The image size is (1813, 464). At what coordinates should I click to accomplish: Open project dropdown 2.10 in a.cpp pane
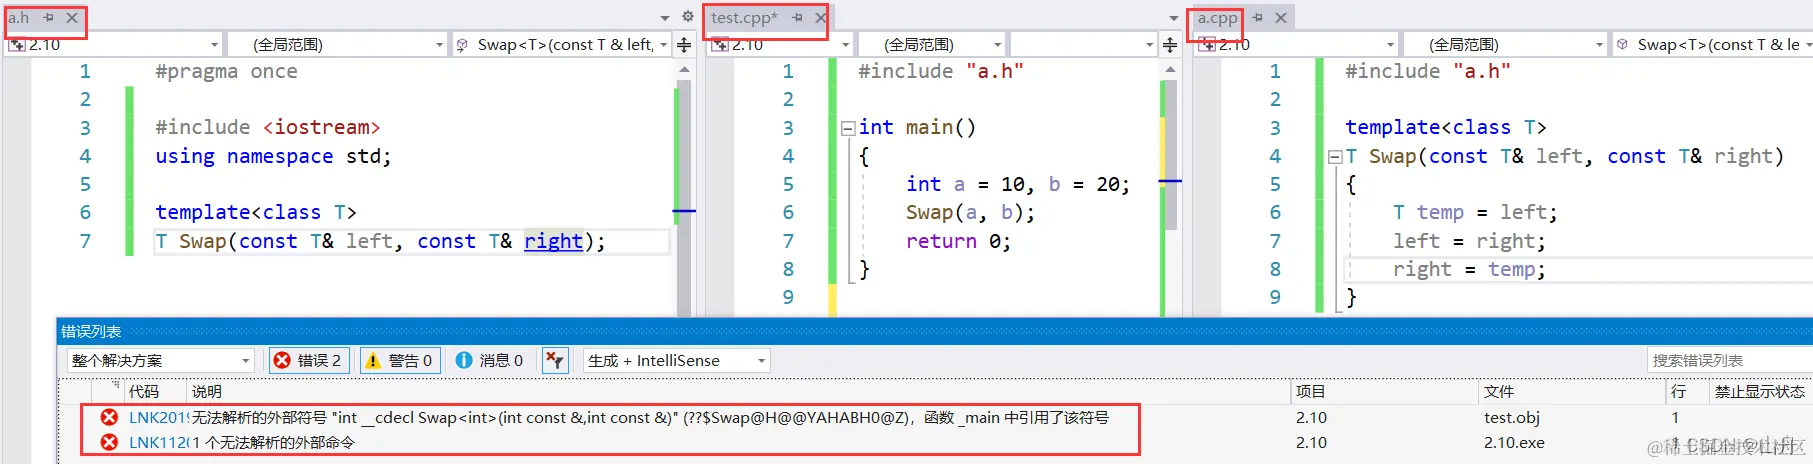[1296, 45]
